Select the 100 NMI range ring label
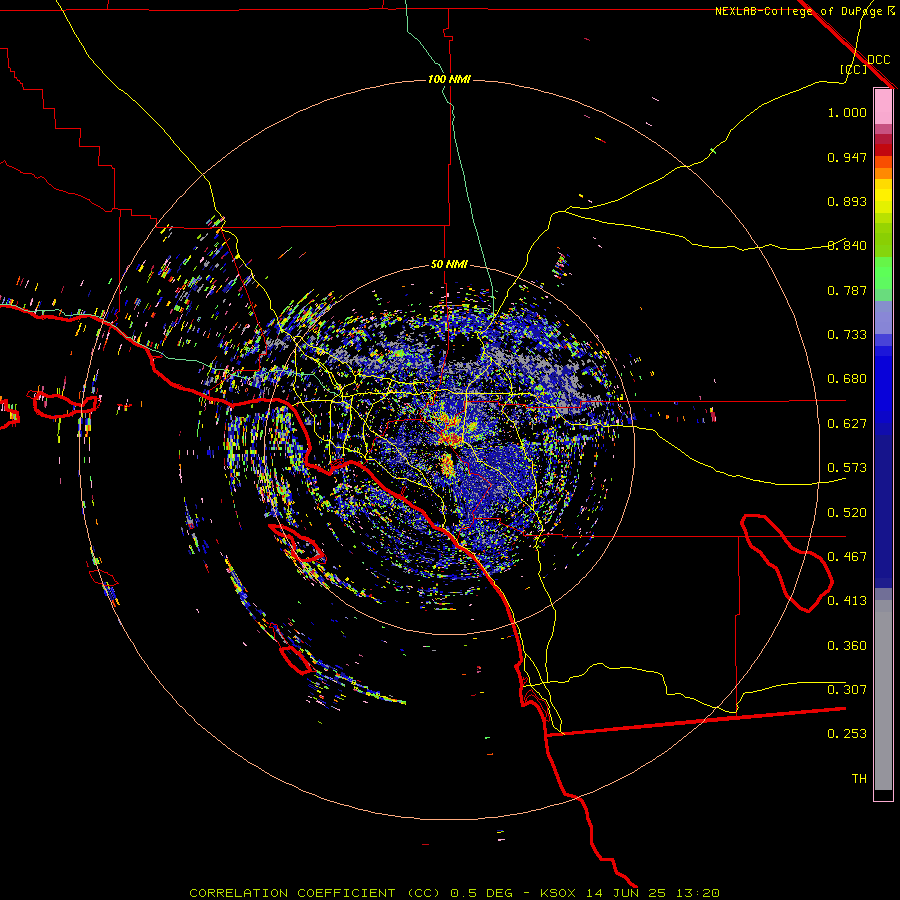900x900 pixels. coord(449,79)
